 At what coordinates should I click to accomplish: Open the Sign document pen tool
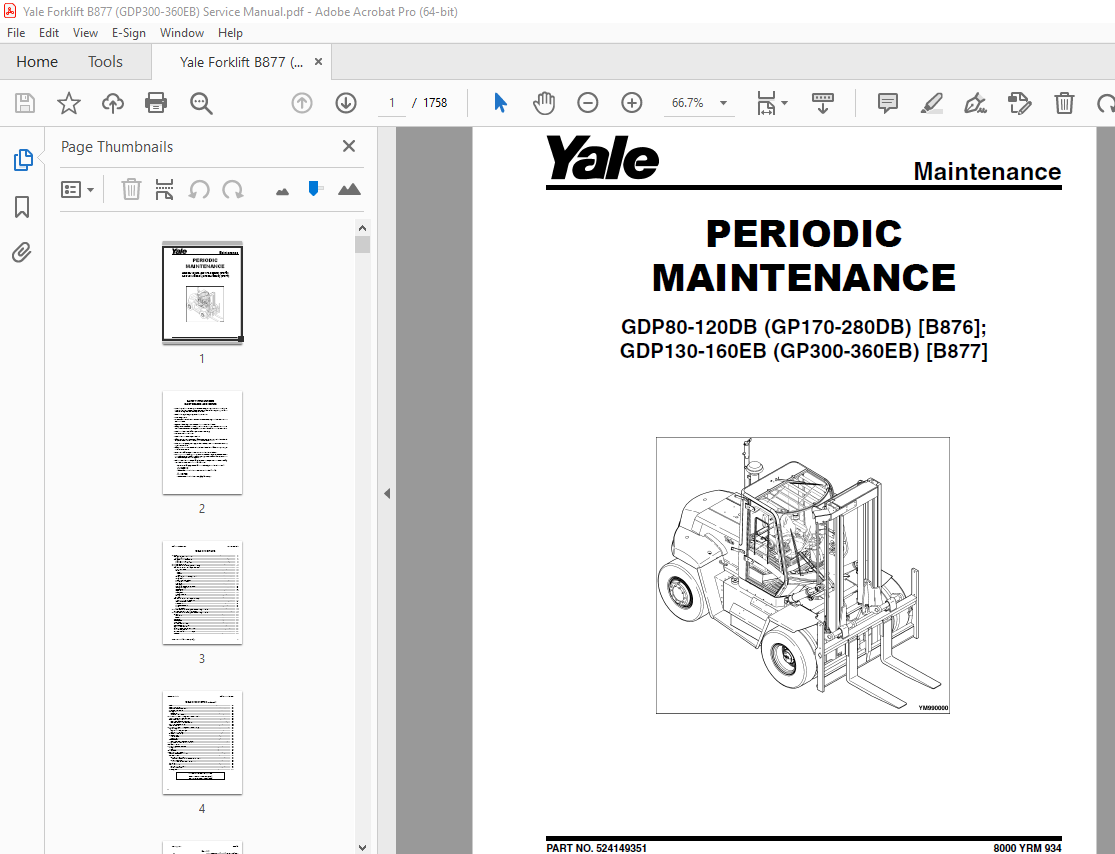(x=976, y=103)
